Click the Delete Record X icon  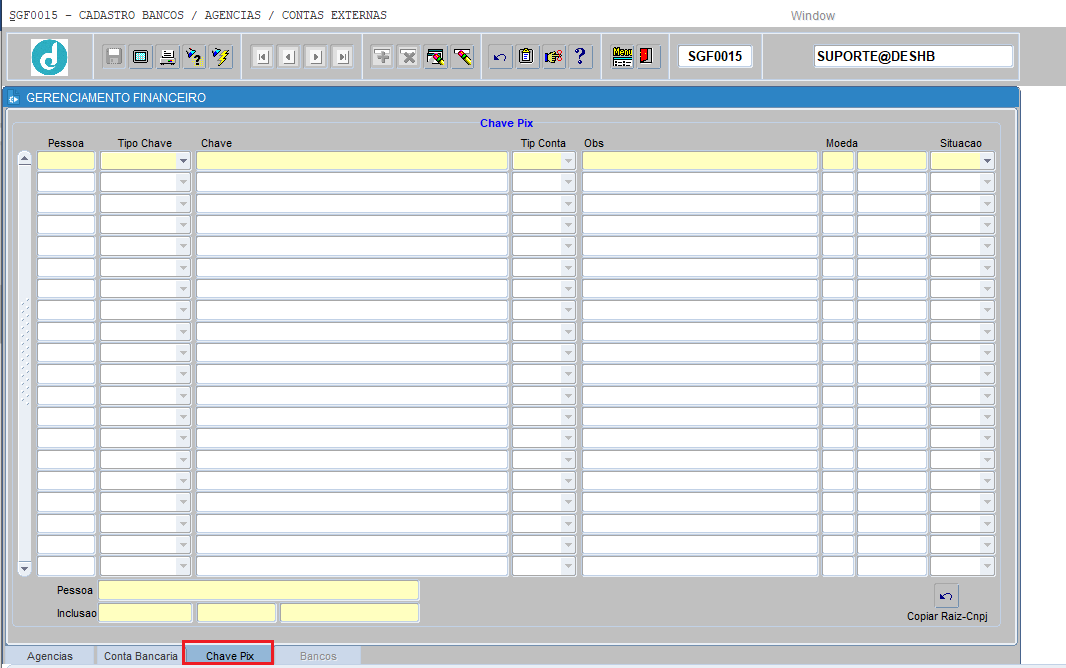409,56
